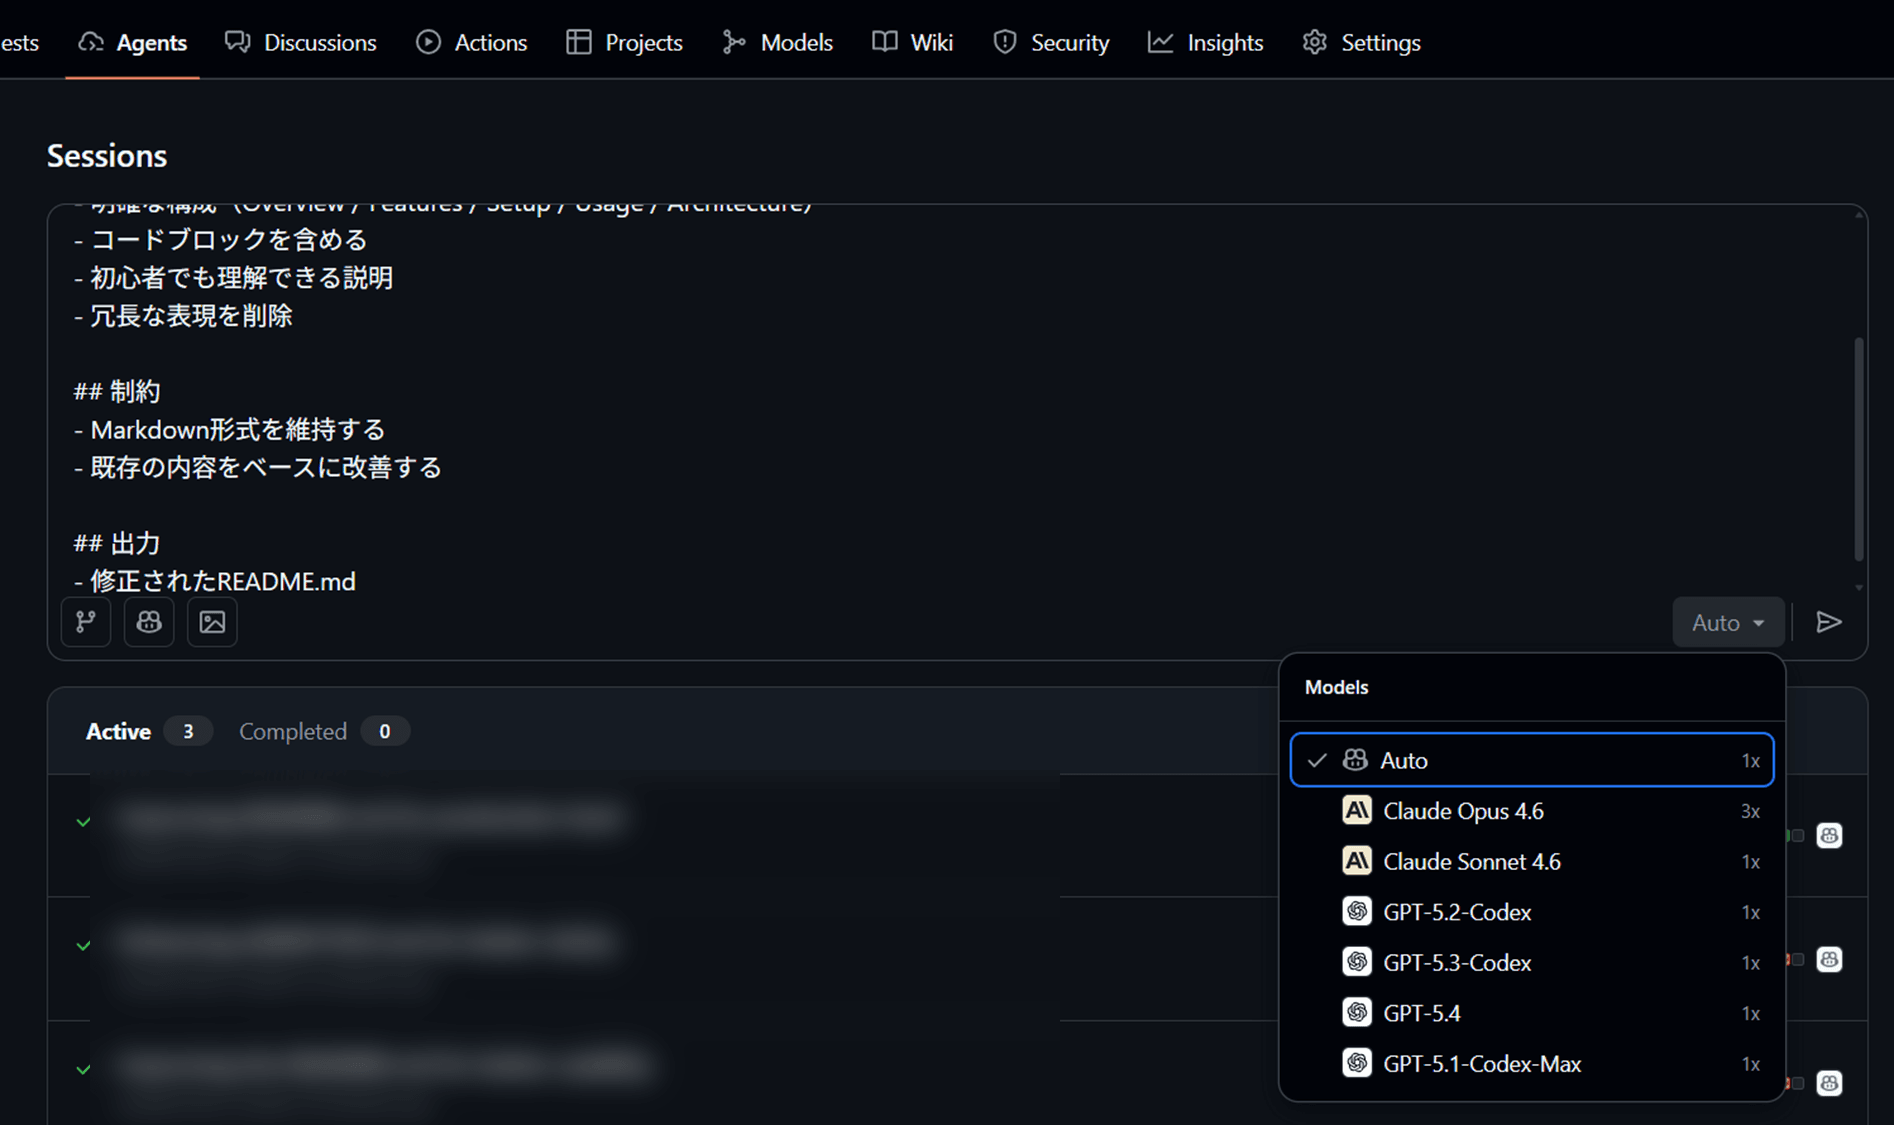1894x1125 pixels.
Task: Click the Copilot icon on the third session row
Action: click(1829, 1083)
